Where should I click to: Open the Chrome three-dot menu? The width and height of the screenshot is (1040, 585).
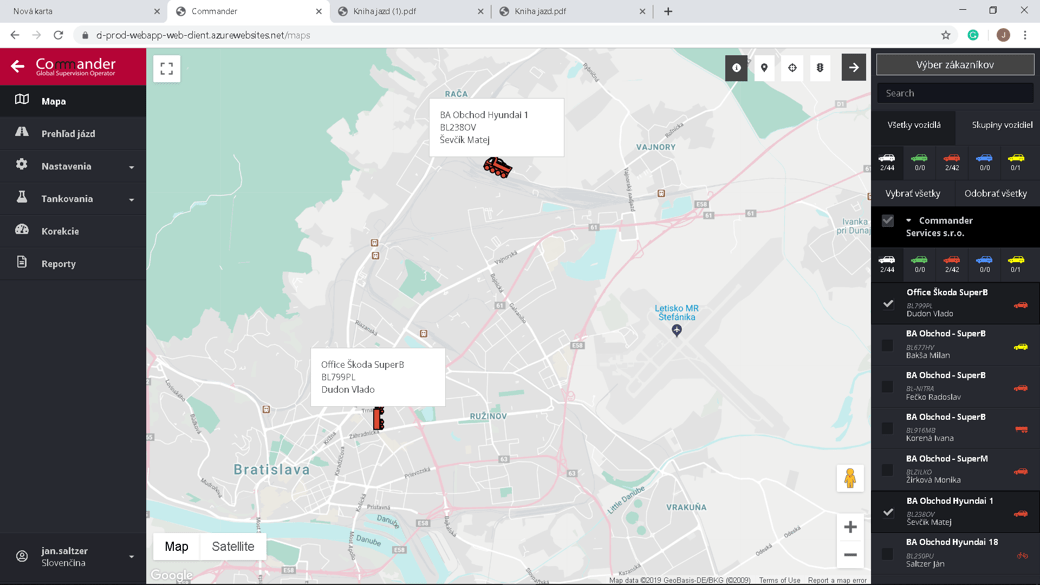pos(1025,35)
